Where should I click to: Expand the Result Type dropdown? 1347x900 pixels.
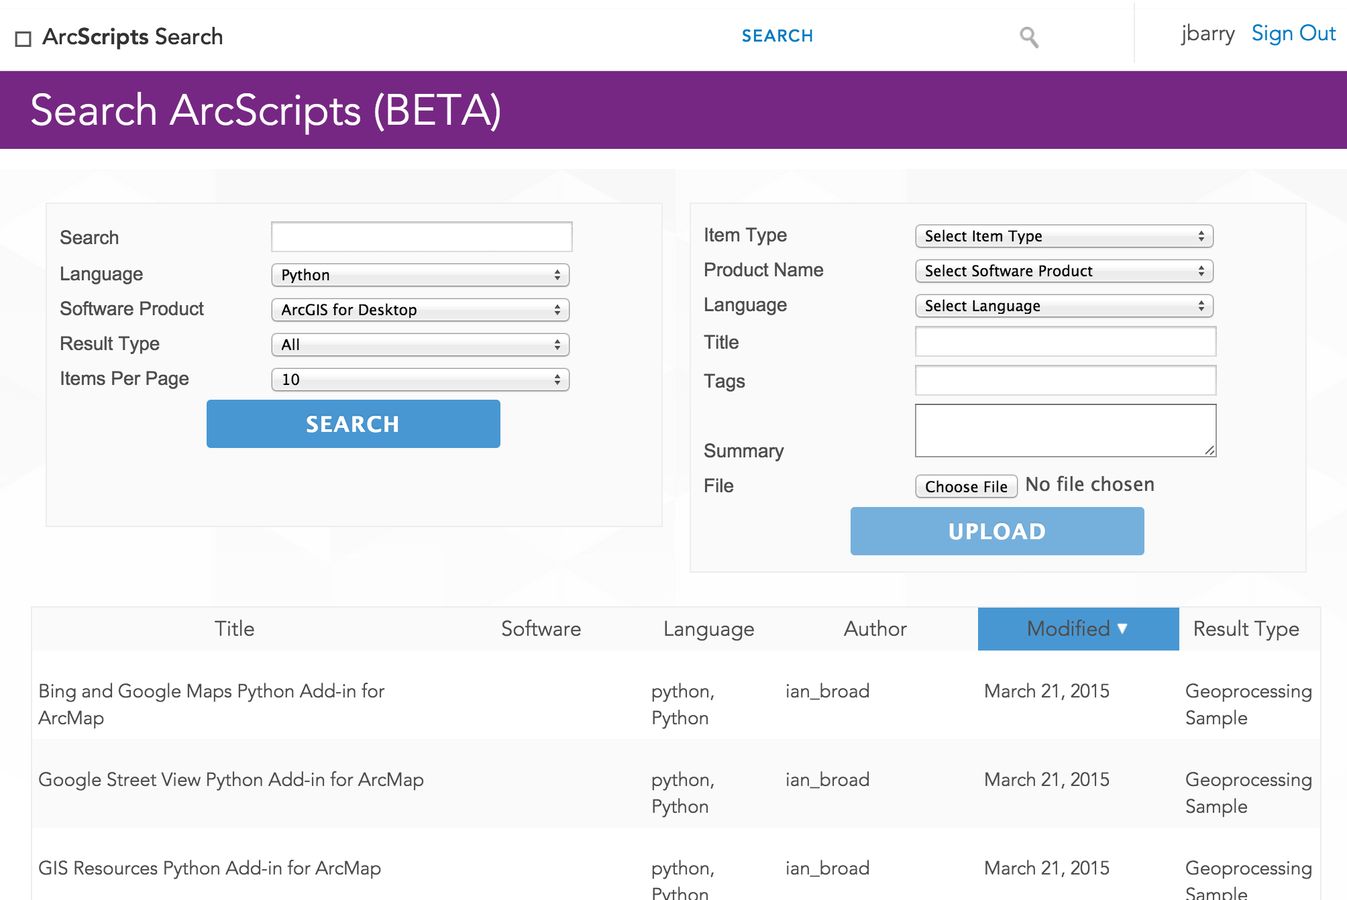tap(420, 345)
